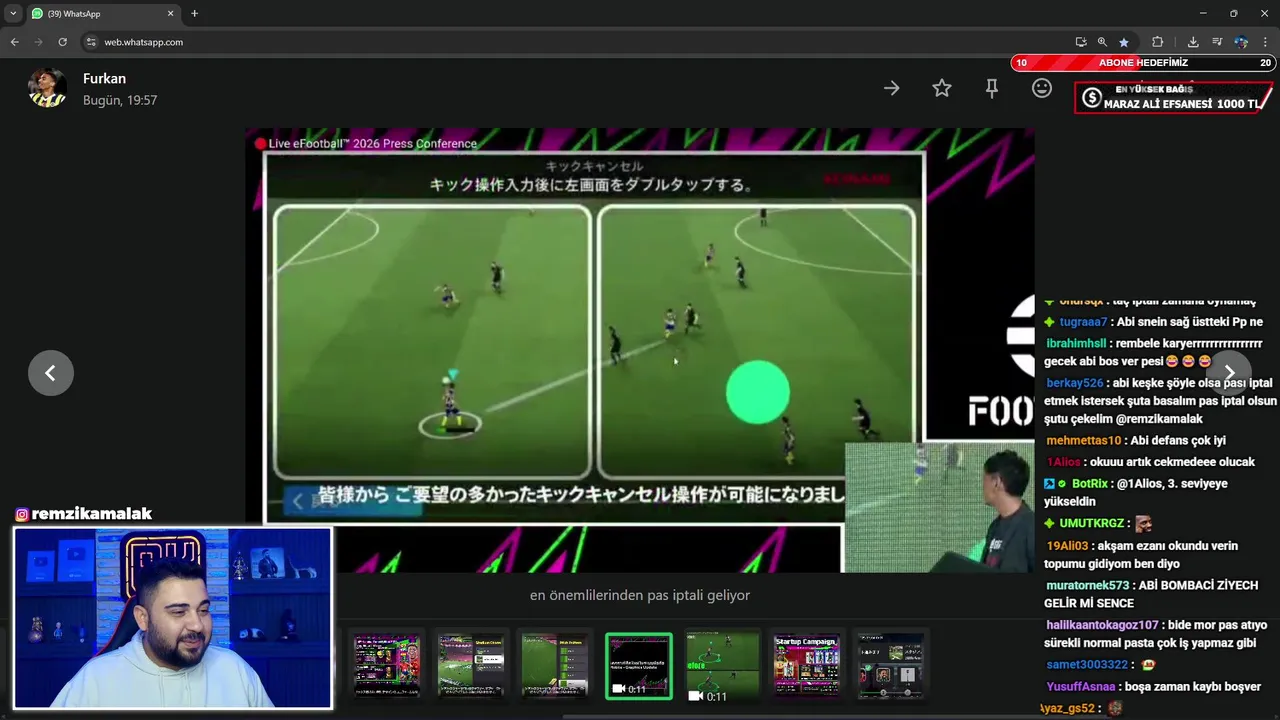The image size is (1280, 720).
Task: Open the Chrome three-dot menu
Action: [x=1265, y=42]
